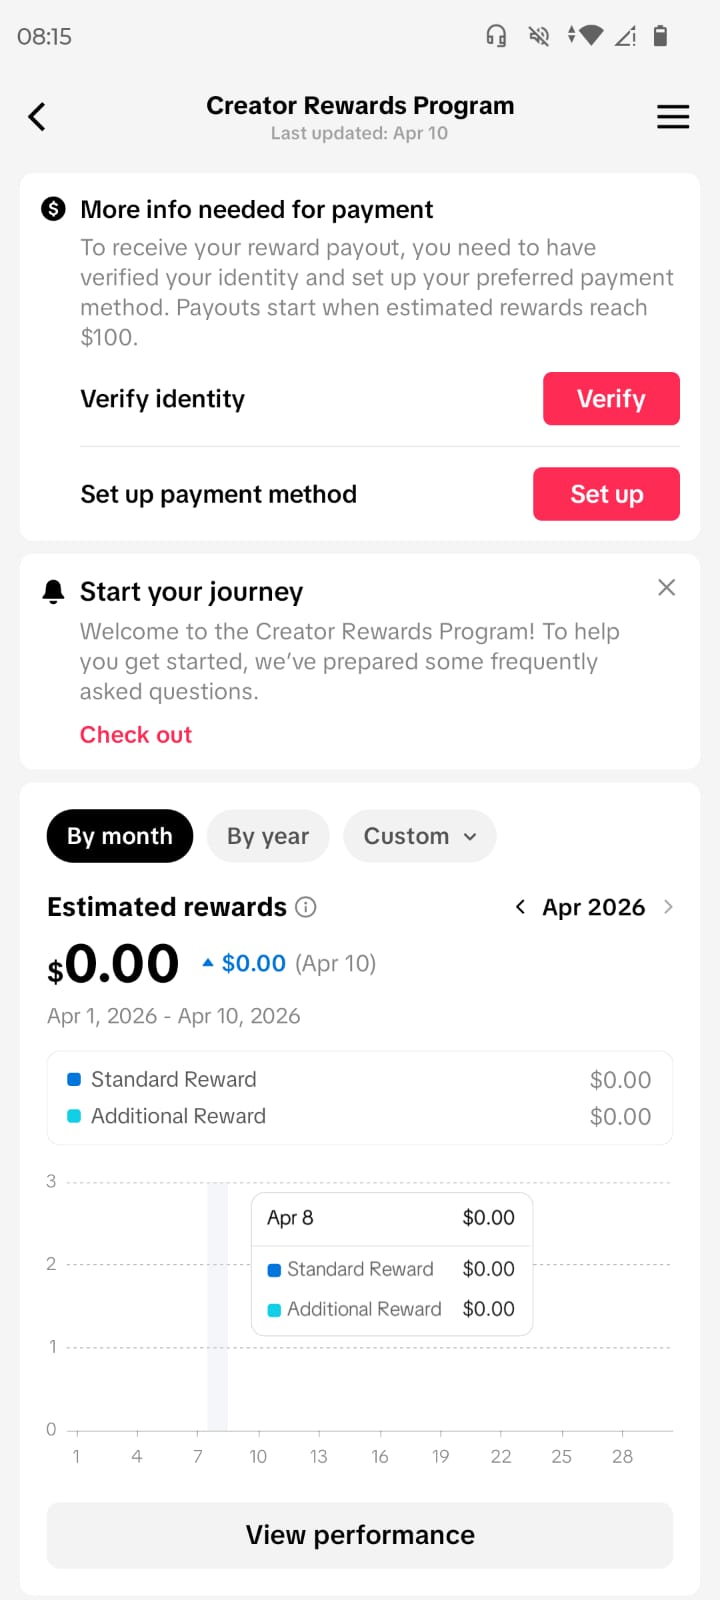Dismiss the Start your journey card
This screenshot has width=720, height=1600.
667,588
